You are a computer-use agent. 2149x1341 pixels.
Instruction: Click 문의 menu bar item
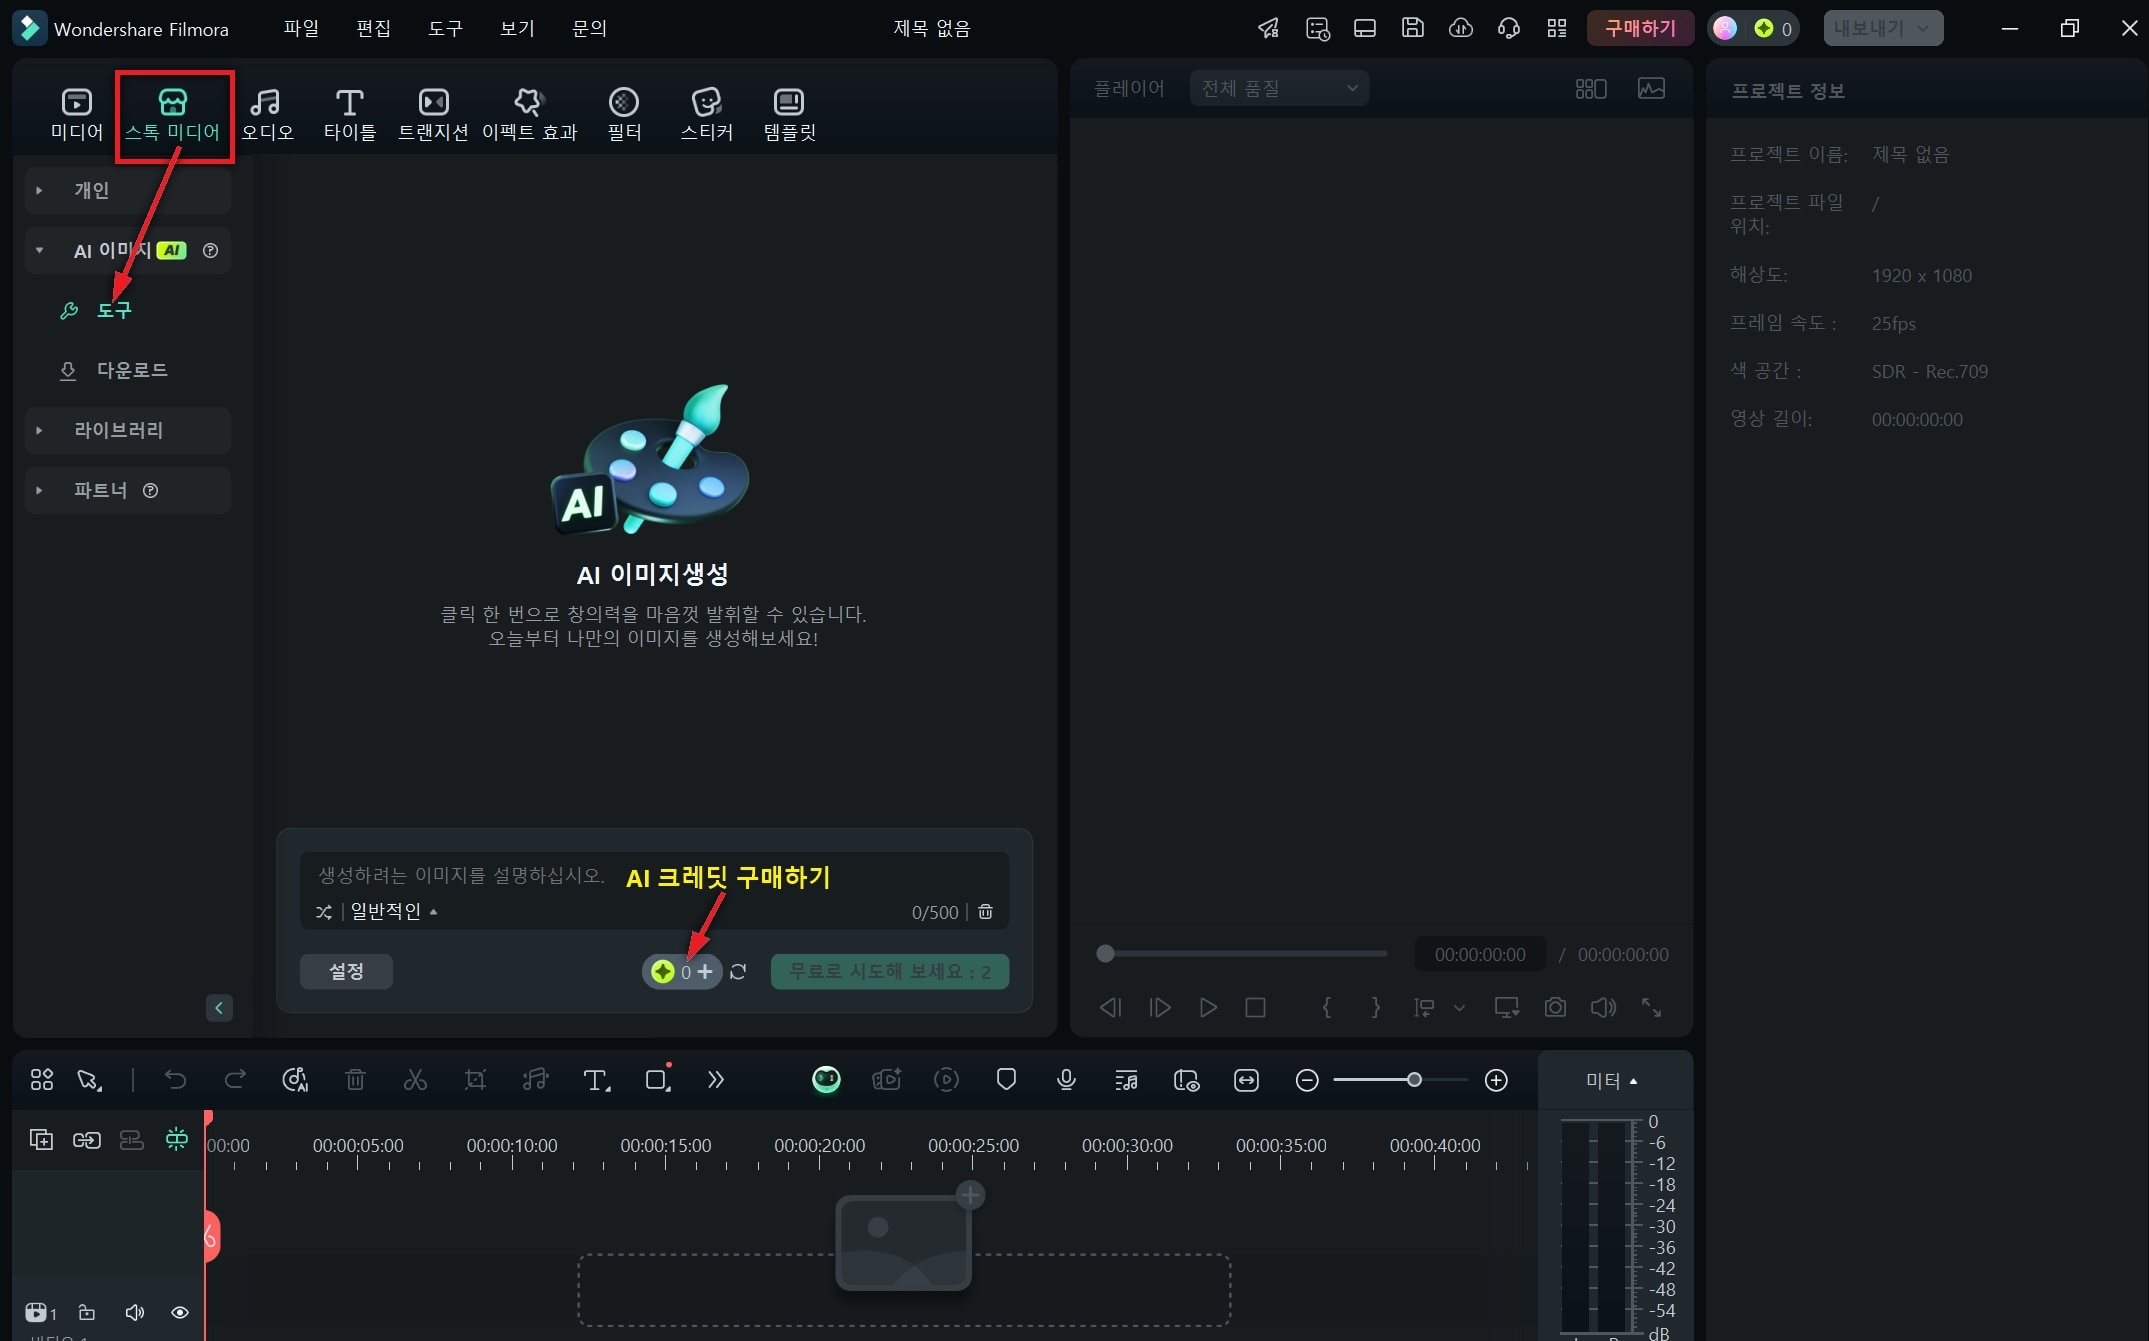point(592,28)
